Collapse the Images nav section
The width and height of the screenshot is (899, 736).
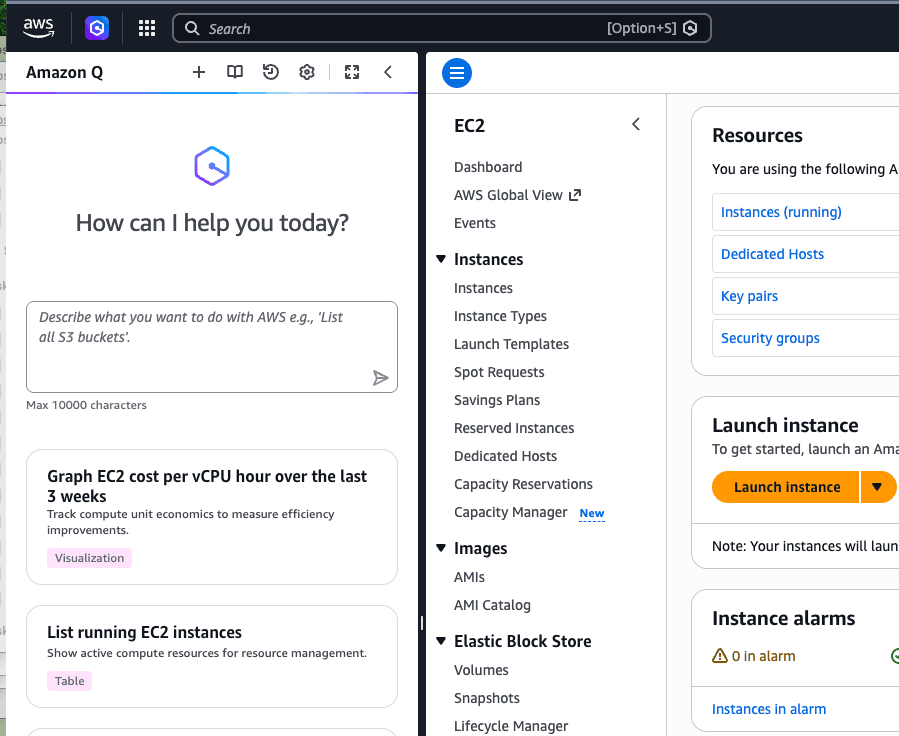point(441,548)
